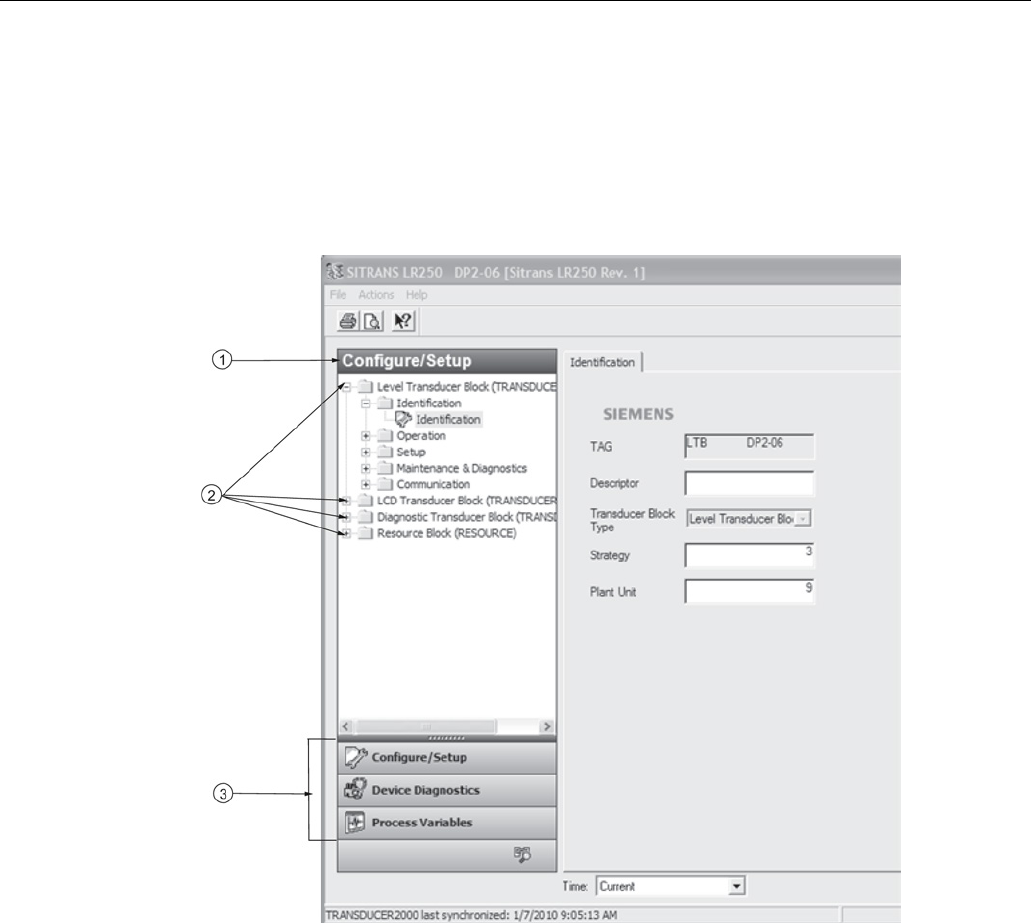This screenshot has width=1031, height=923.
Task: Collapse the Level Transducer Block tree node
Action: (347, 387)
